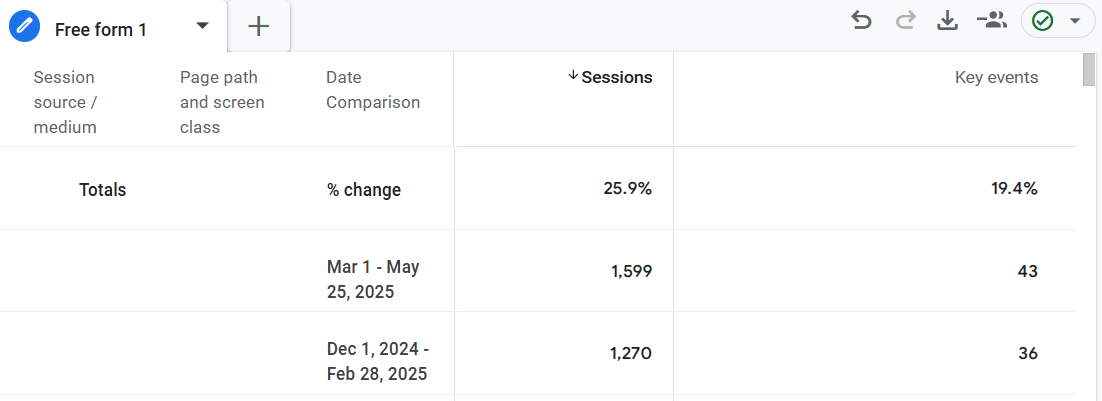Screen dimensions: 1102x401
Task: Select the Free form 1 tab
Action: [x=101, y=30]
